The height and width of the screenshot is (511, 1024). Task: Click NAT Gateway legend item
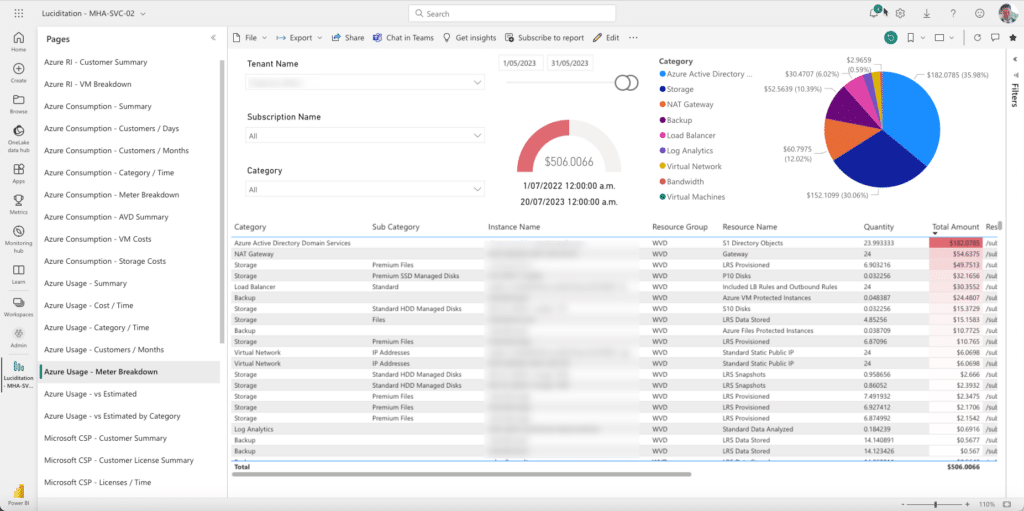[686, 105]
